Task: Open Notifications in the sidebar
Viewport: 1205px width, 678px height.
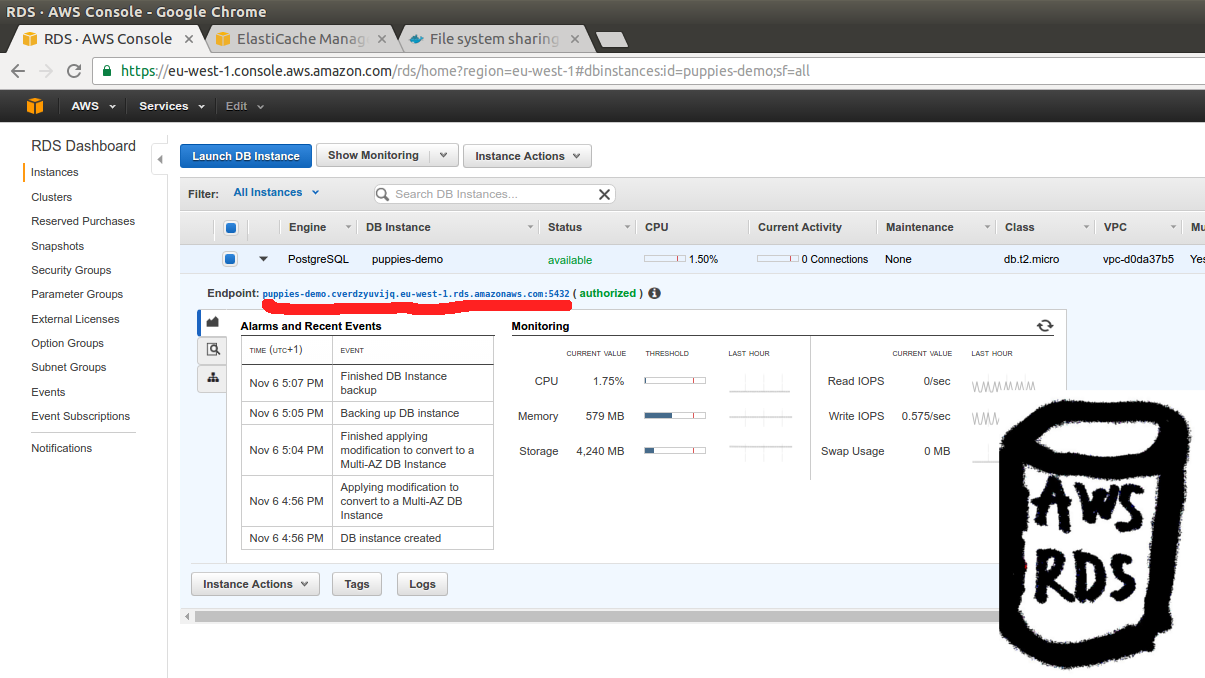Action: (x=61, y=448)
